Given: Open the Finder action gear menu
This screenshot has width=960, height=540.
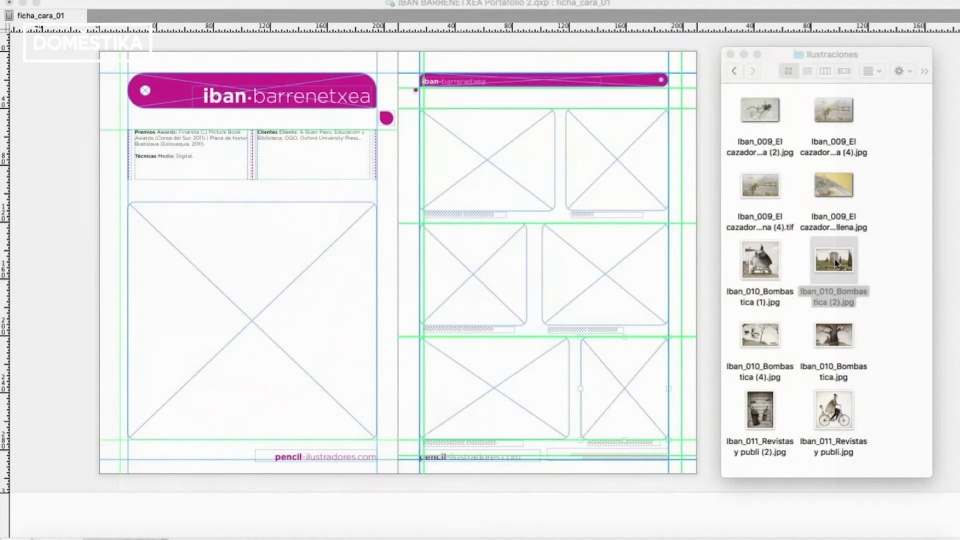Looking at the screenshot, I should pos(902,71).
